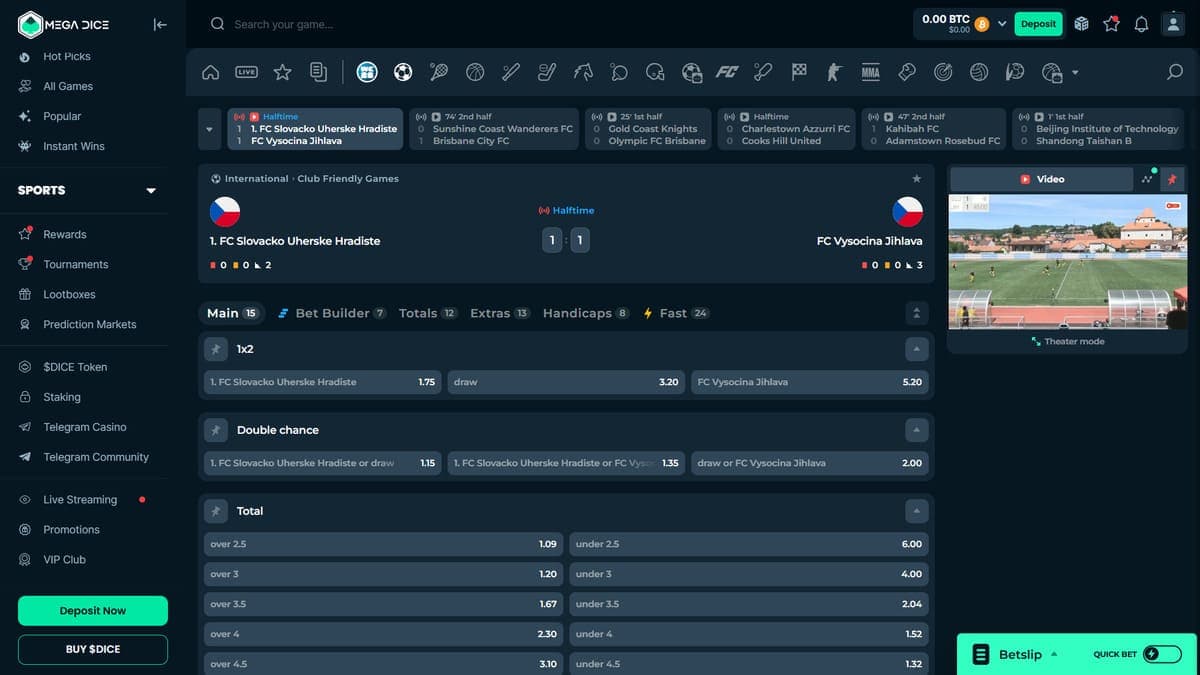Image resolution: width=1200 pixels, height=675 pixels.
Task: Collapse the 1x2 market section
Action: click(x=916, y=350)
